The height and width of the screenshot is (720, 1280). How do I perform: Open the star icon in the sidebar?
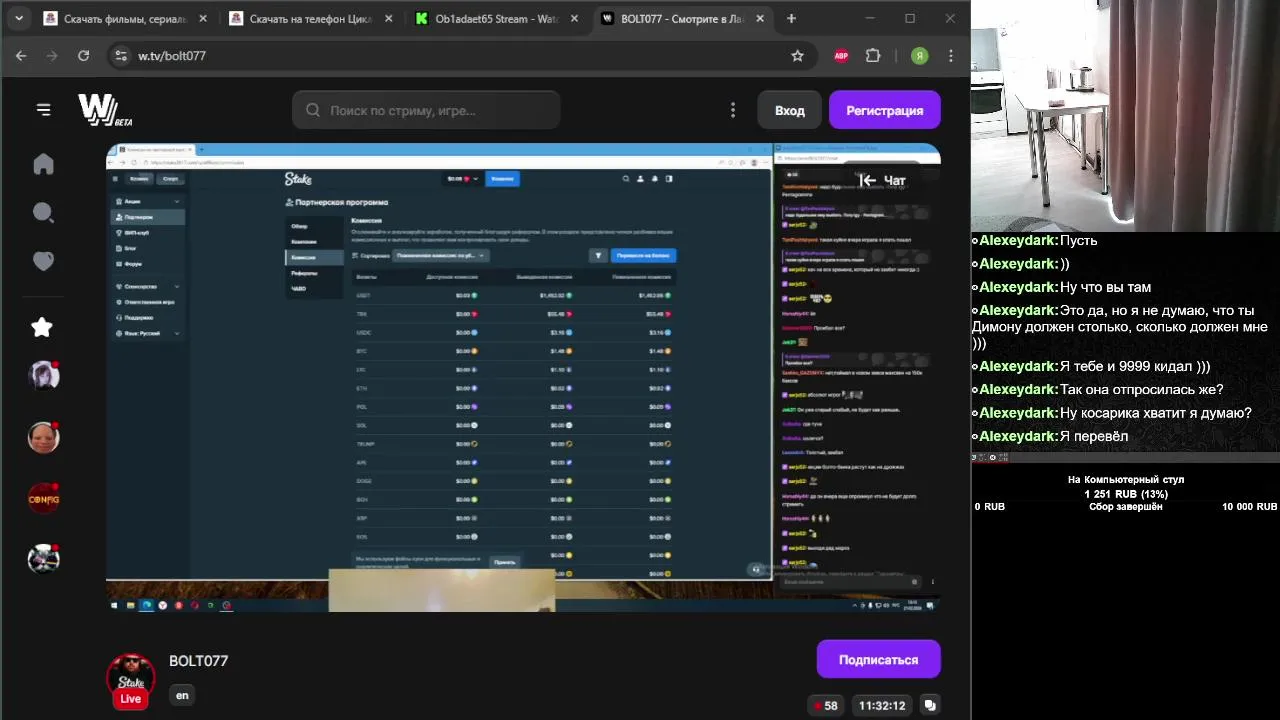pos(42,327)
